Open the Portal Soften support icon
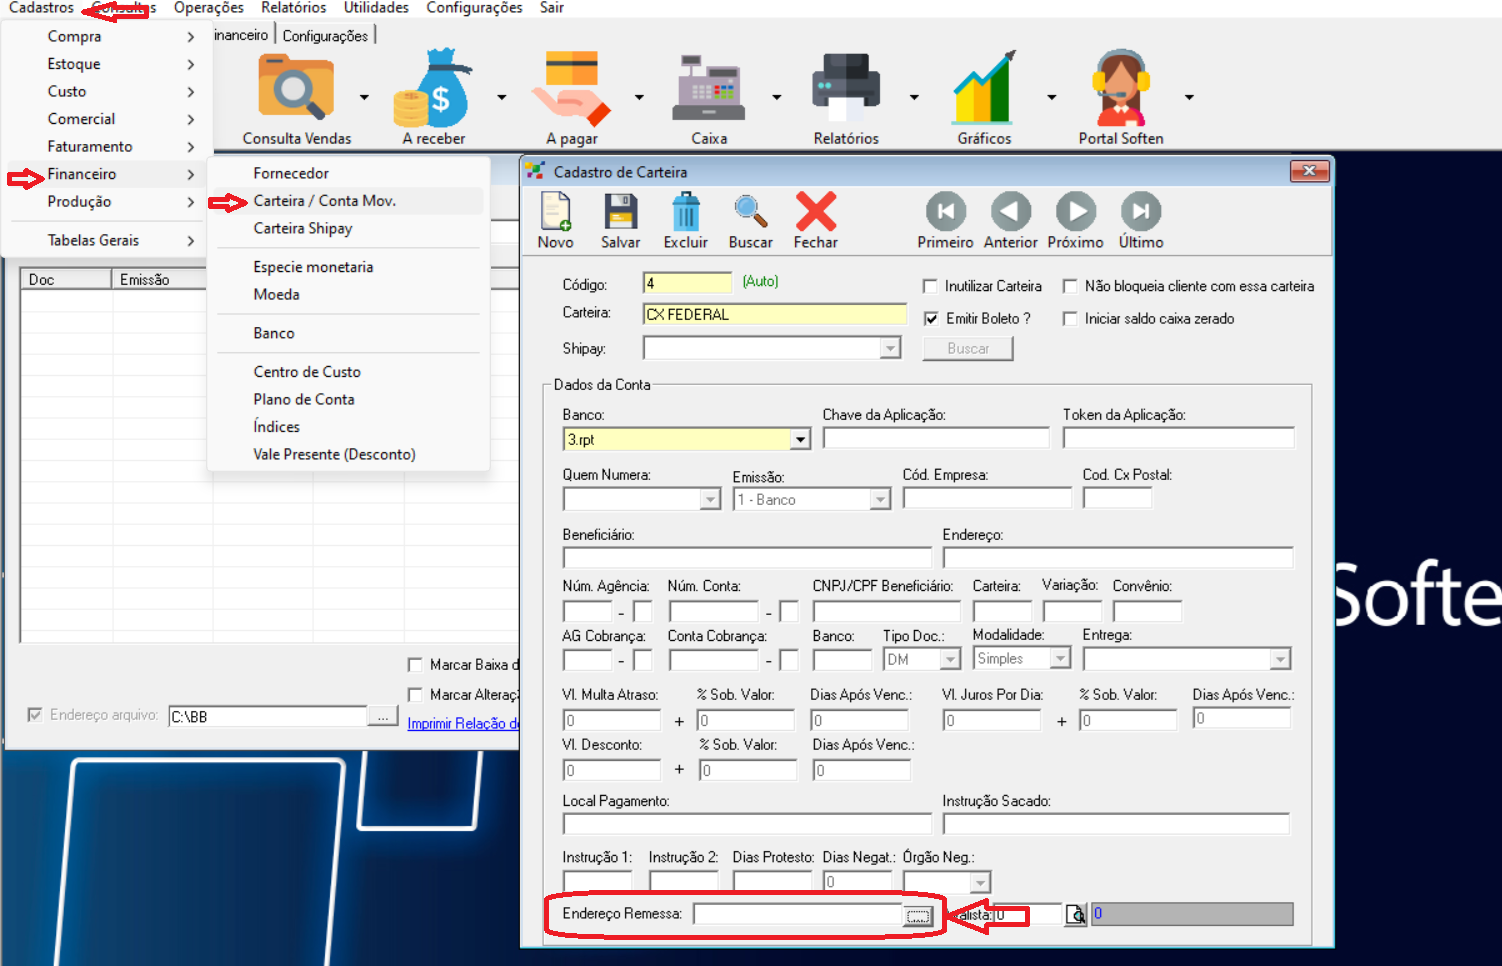Viewport: 1502px width, 966px height. [x=1121, y=88]
